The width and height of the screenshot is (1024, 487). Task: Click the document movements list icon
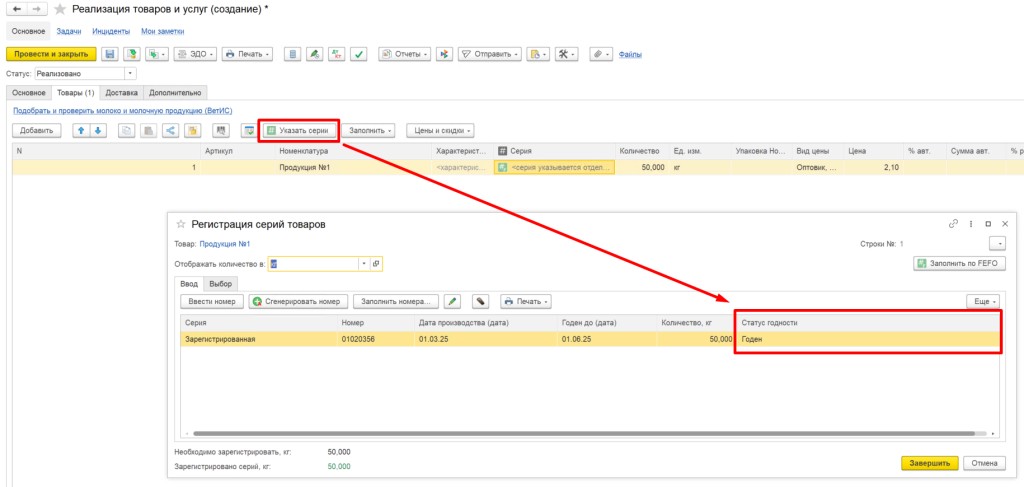[293, 54]
